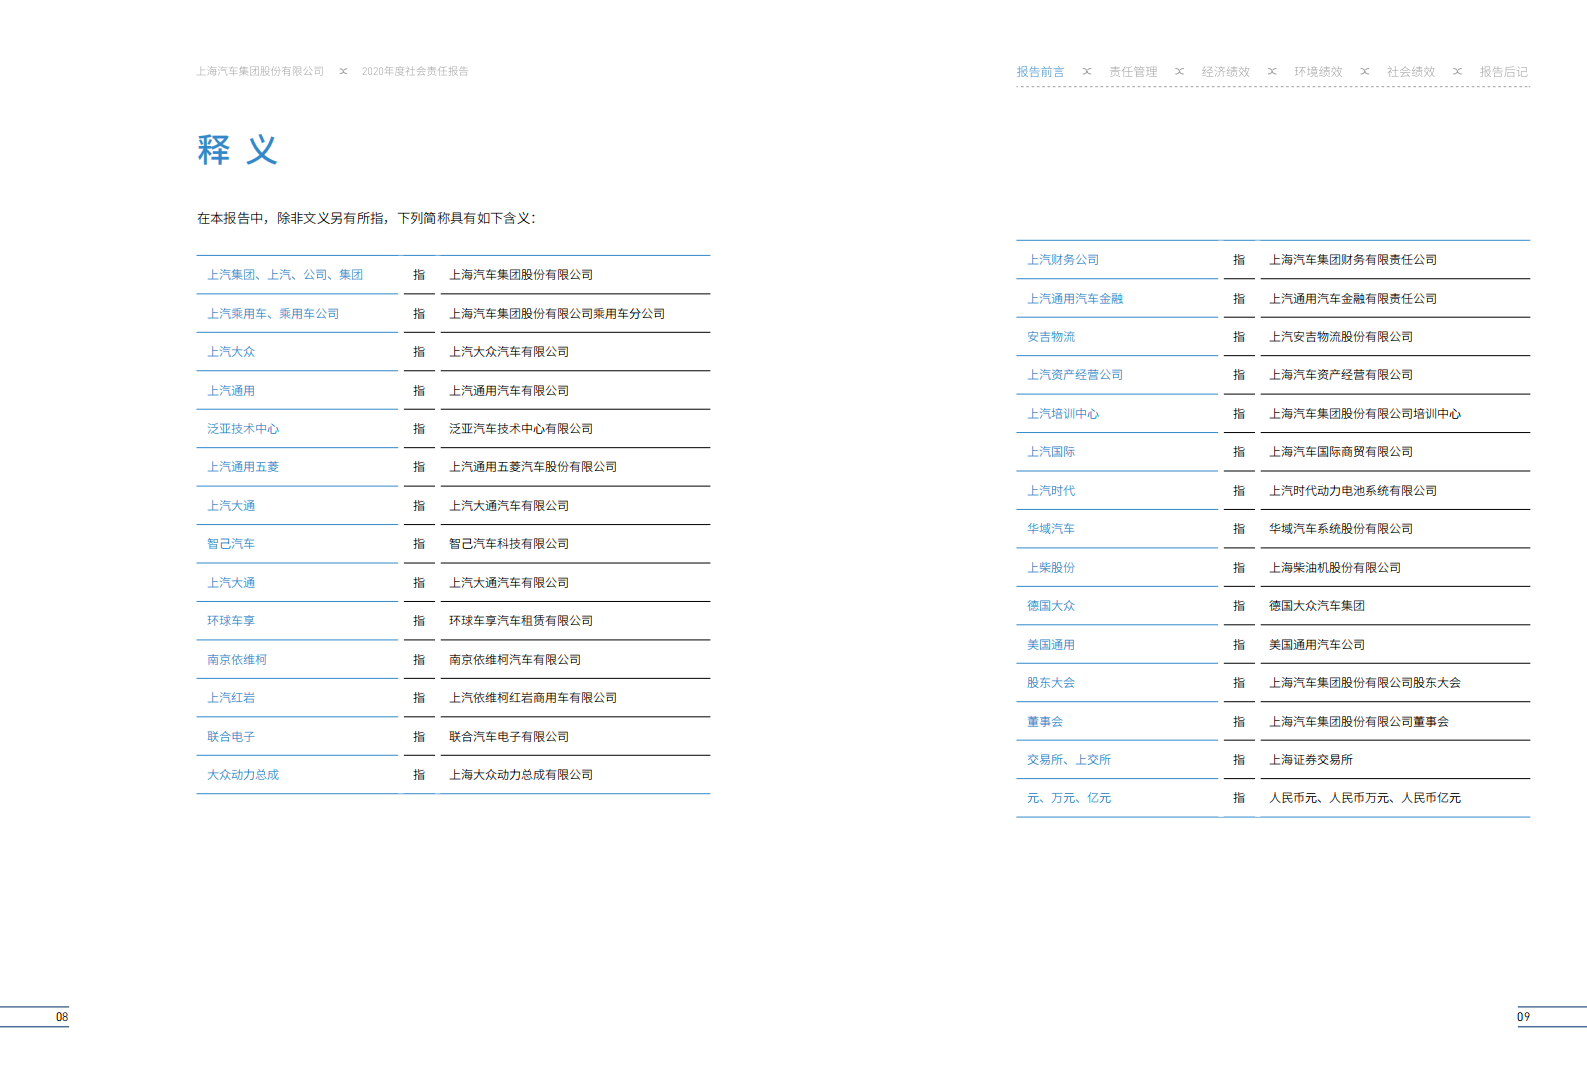Select the term 泛亚技术中心
This screenshot has width=1587, height=1077.
point(243,429)
